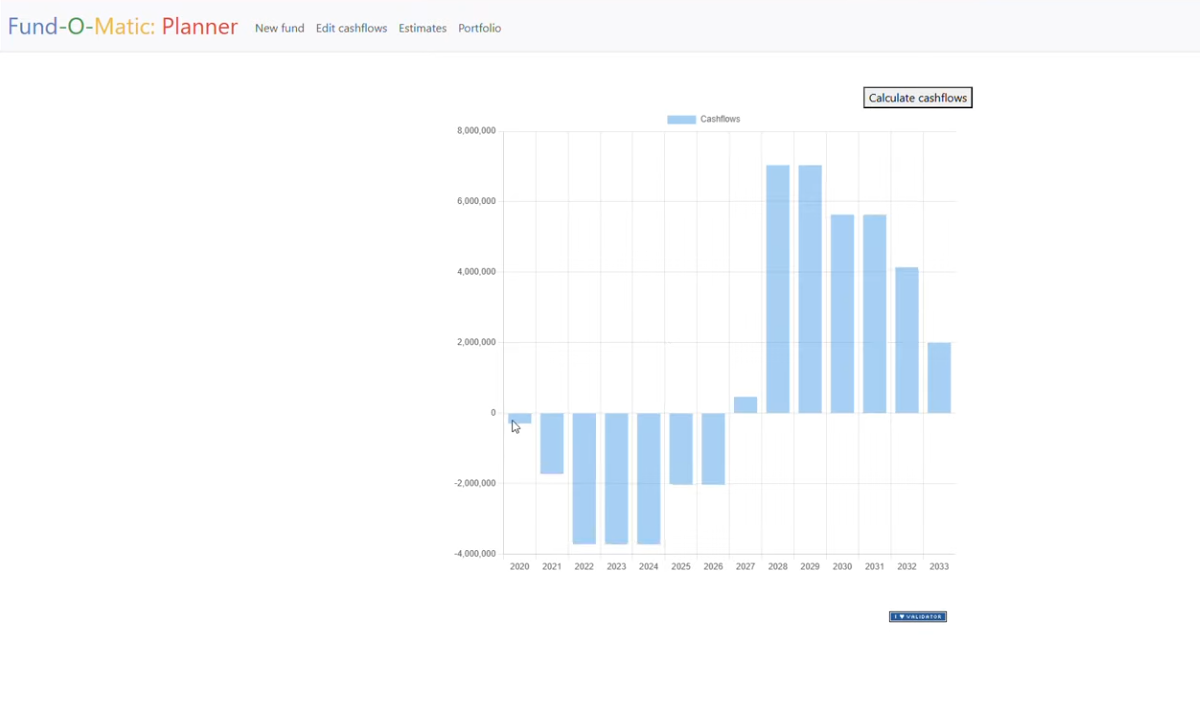Open the Estimates nav link
This screenshot has height=715, width=1200.
click(x=422, y=28)
